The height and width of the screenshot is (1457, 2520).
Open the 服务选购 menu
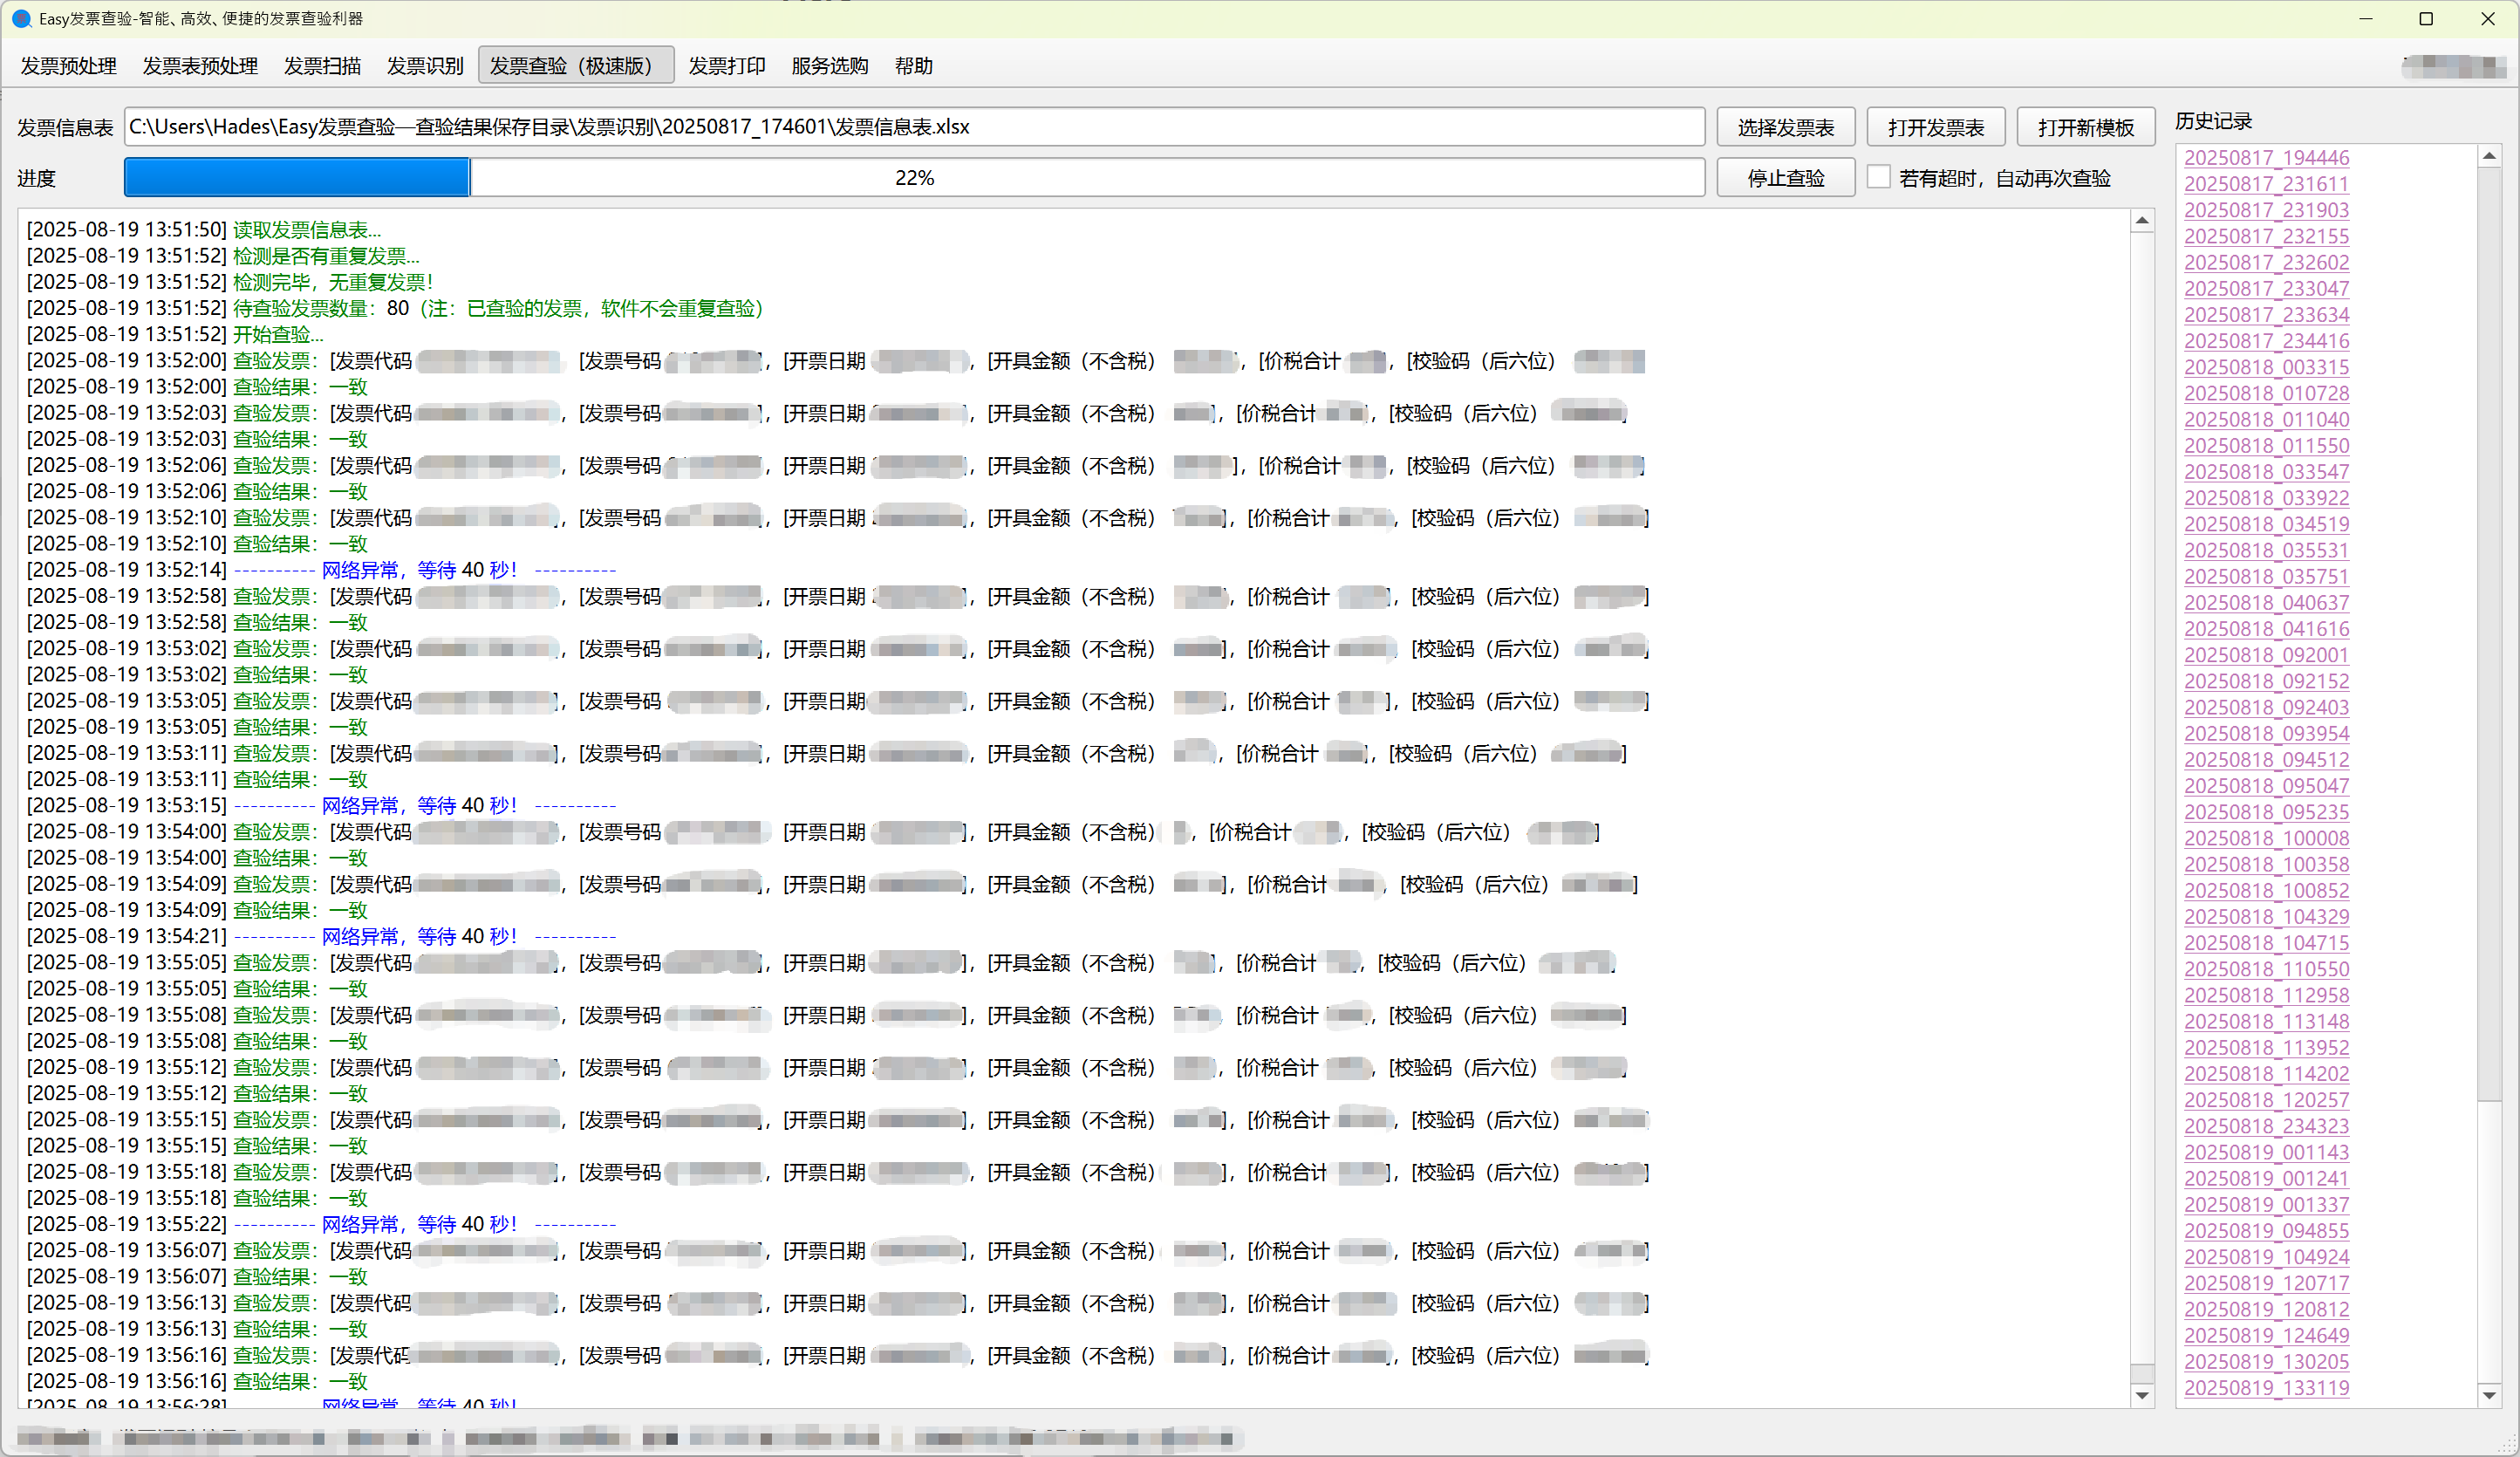coord(829,66)
